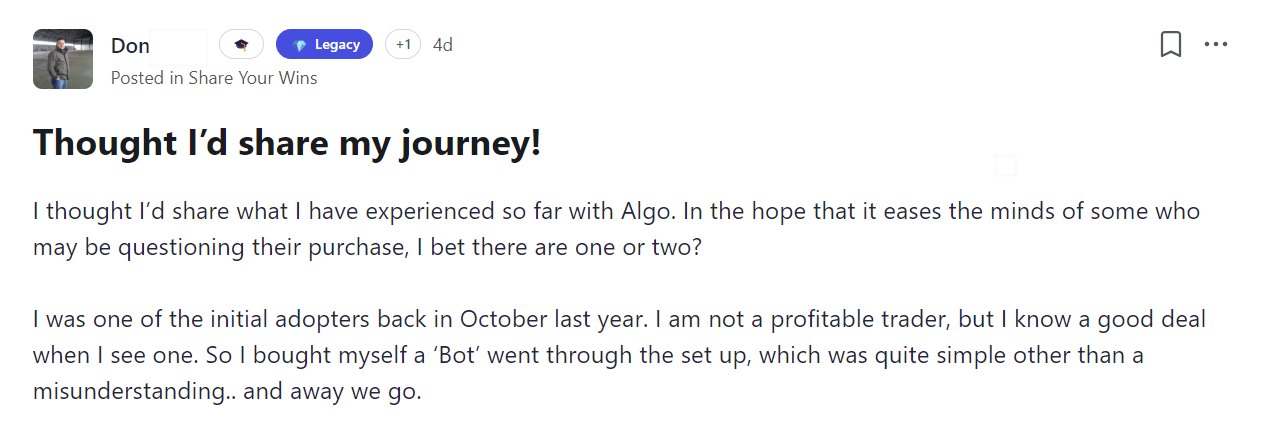The width and height of the screenshot is (1263, 424).
Task: Bookmark this post with the bookmark icon
Action: (1171, 45)
